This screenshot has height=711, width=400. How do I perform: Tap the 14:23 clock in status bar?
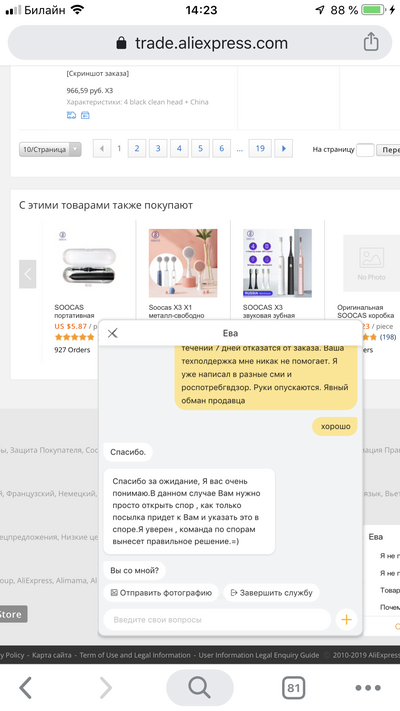pyautogui.click(x=201, y=10)
